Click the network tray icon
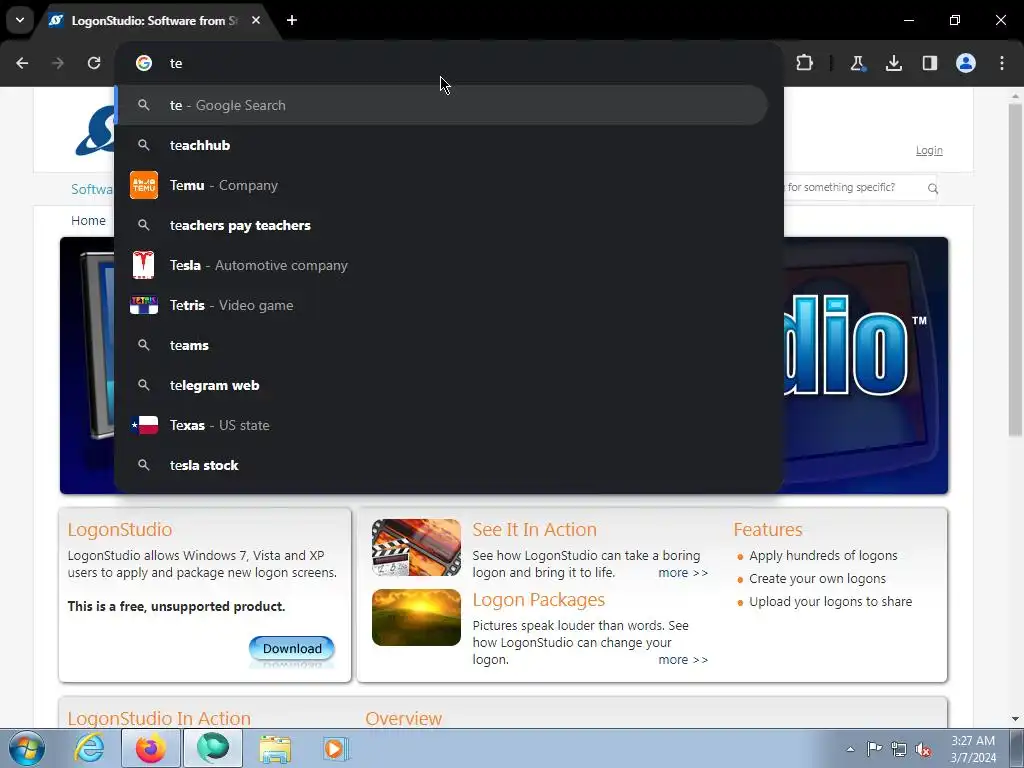This screenshot has width=1024, height=768. (899, 749)
